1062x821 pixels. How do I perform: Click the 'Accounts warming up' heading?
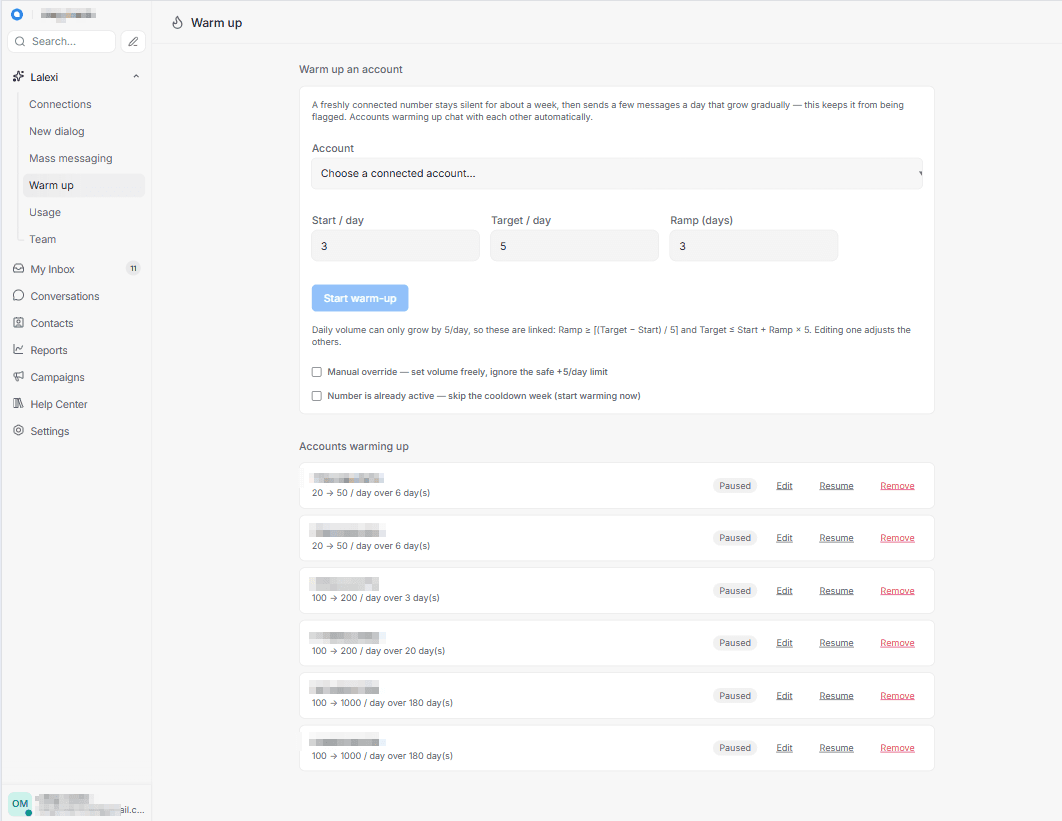[x=354, y=446]
